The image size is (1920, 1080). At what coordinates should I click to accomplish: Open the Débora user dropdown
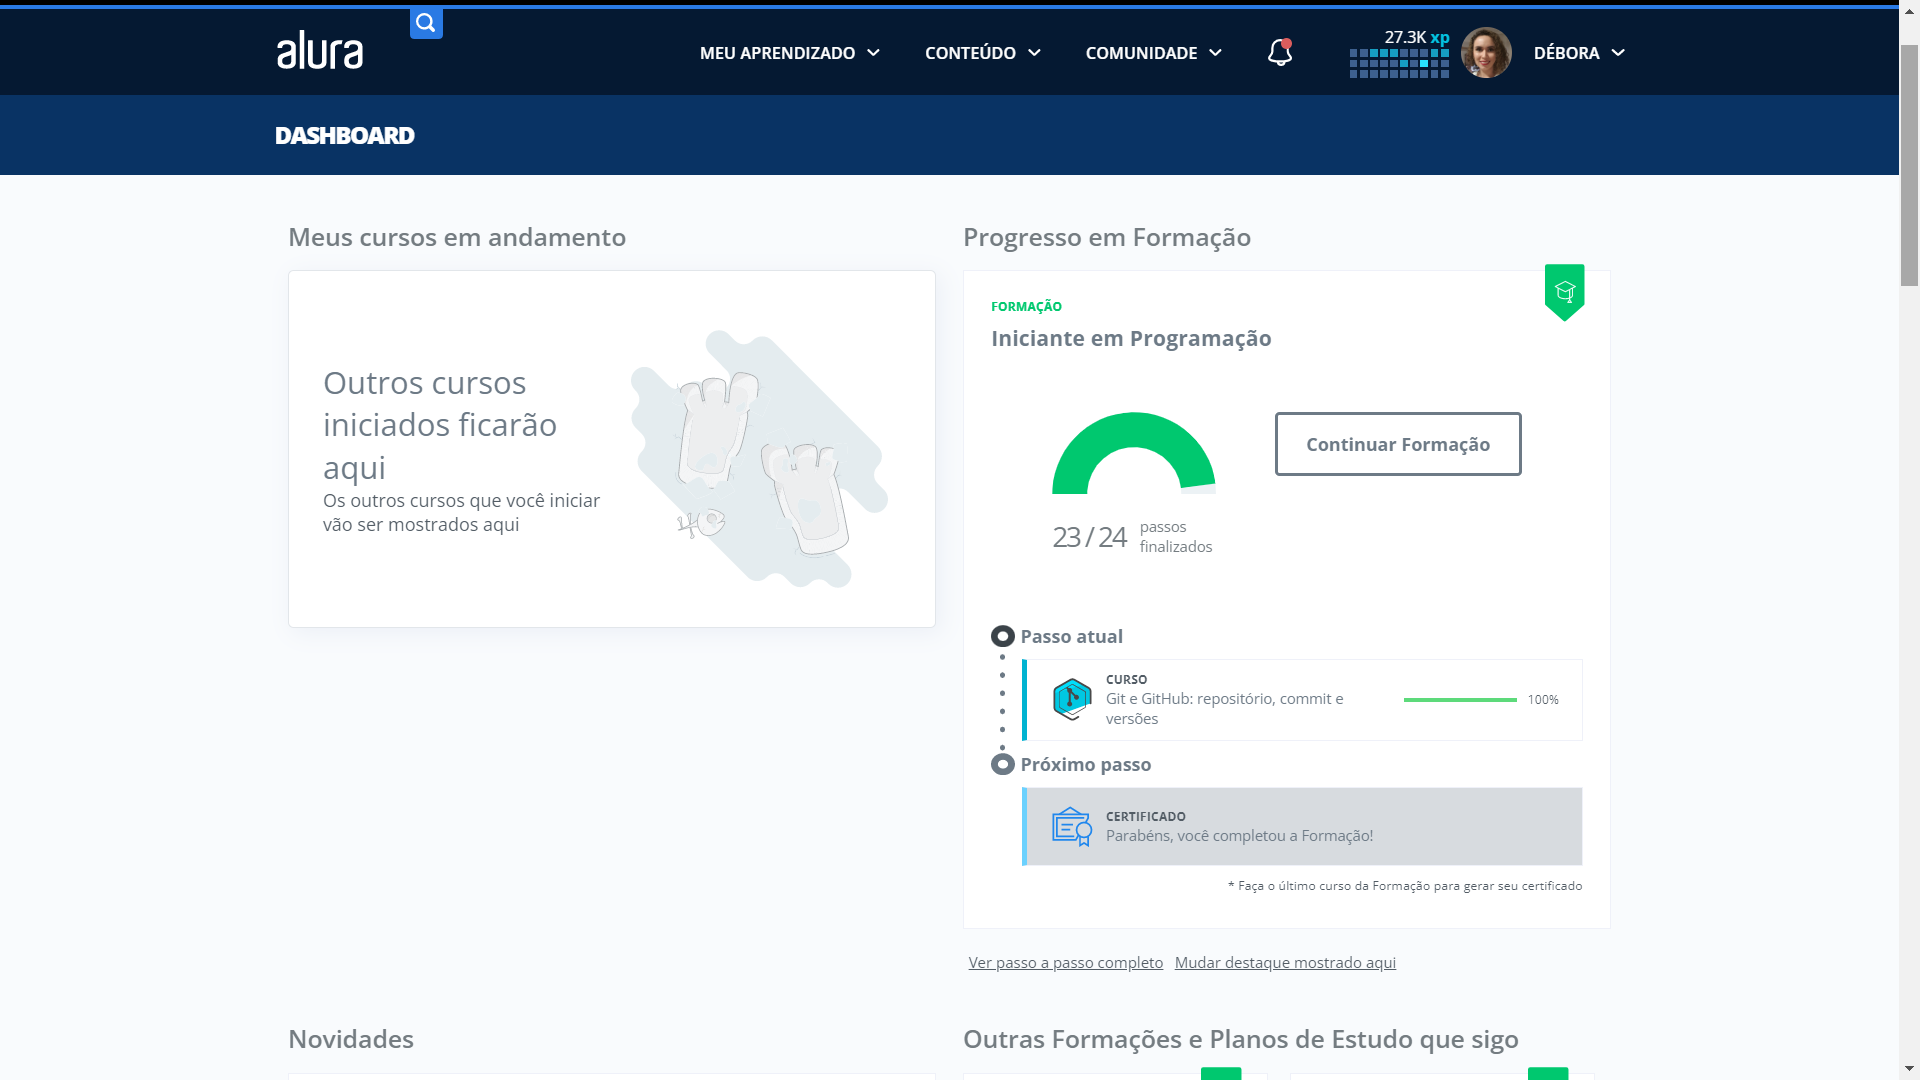[x=1580, y=53]
